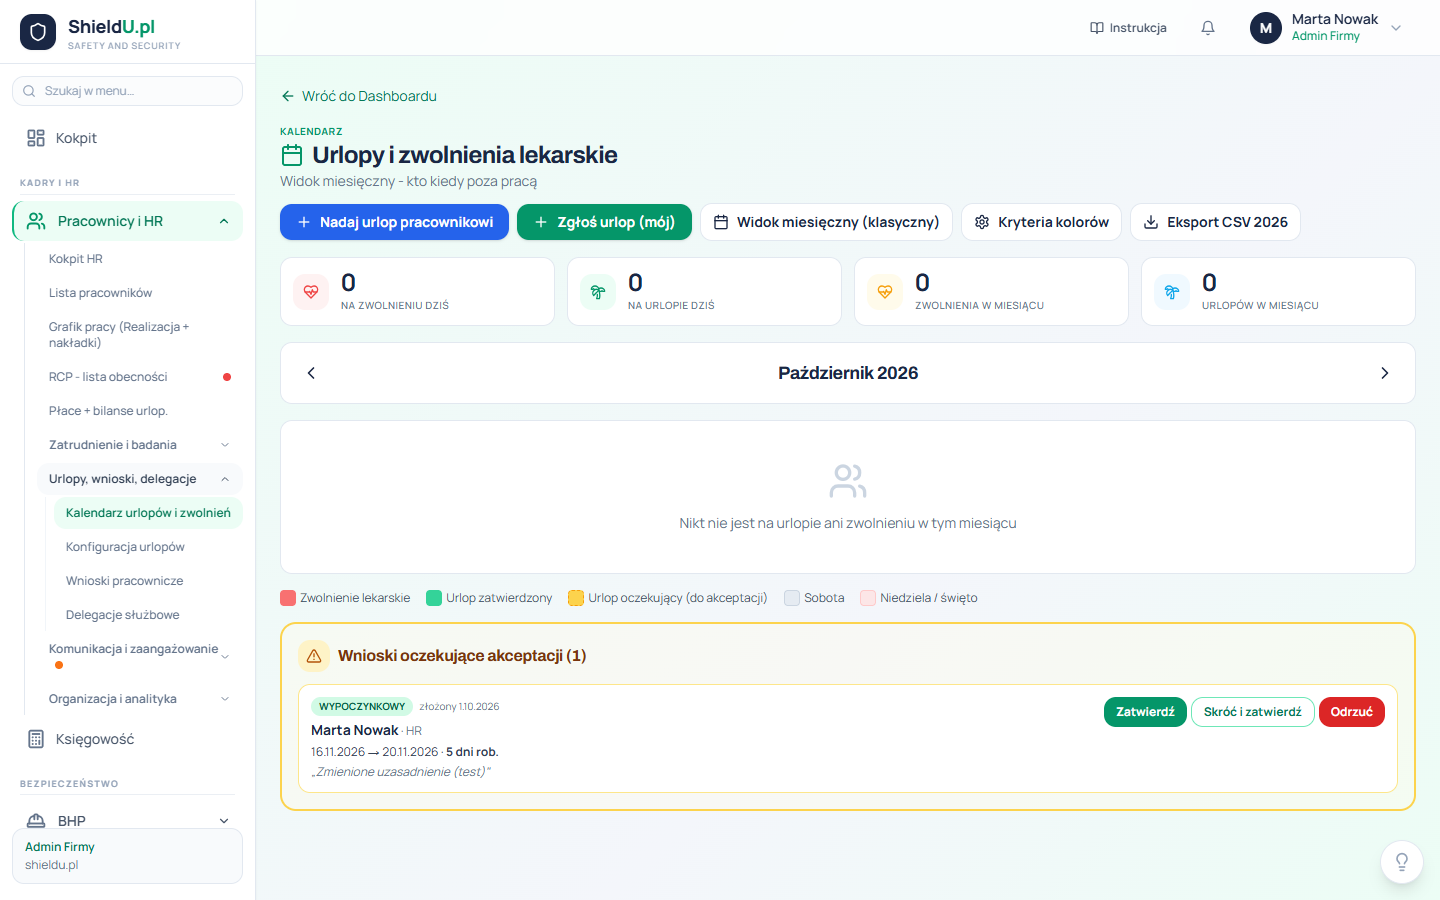The width and height of the screenshot is (1440, 900).
Task: Open Delegacje służbowe menu item
Action: pyautogui.click(x=148, y=615)
